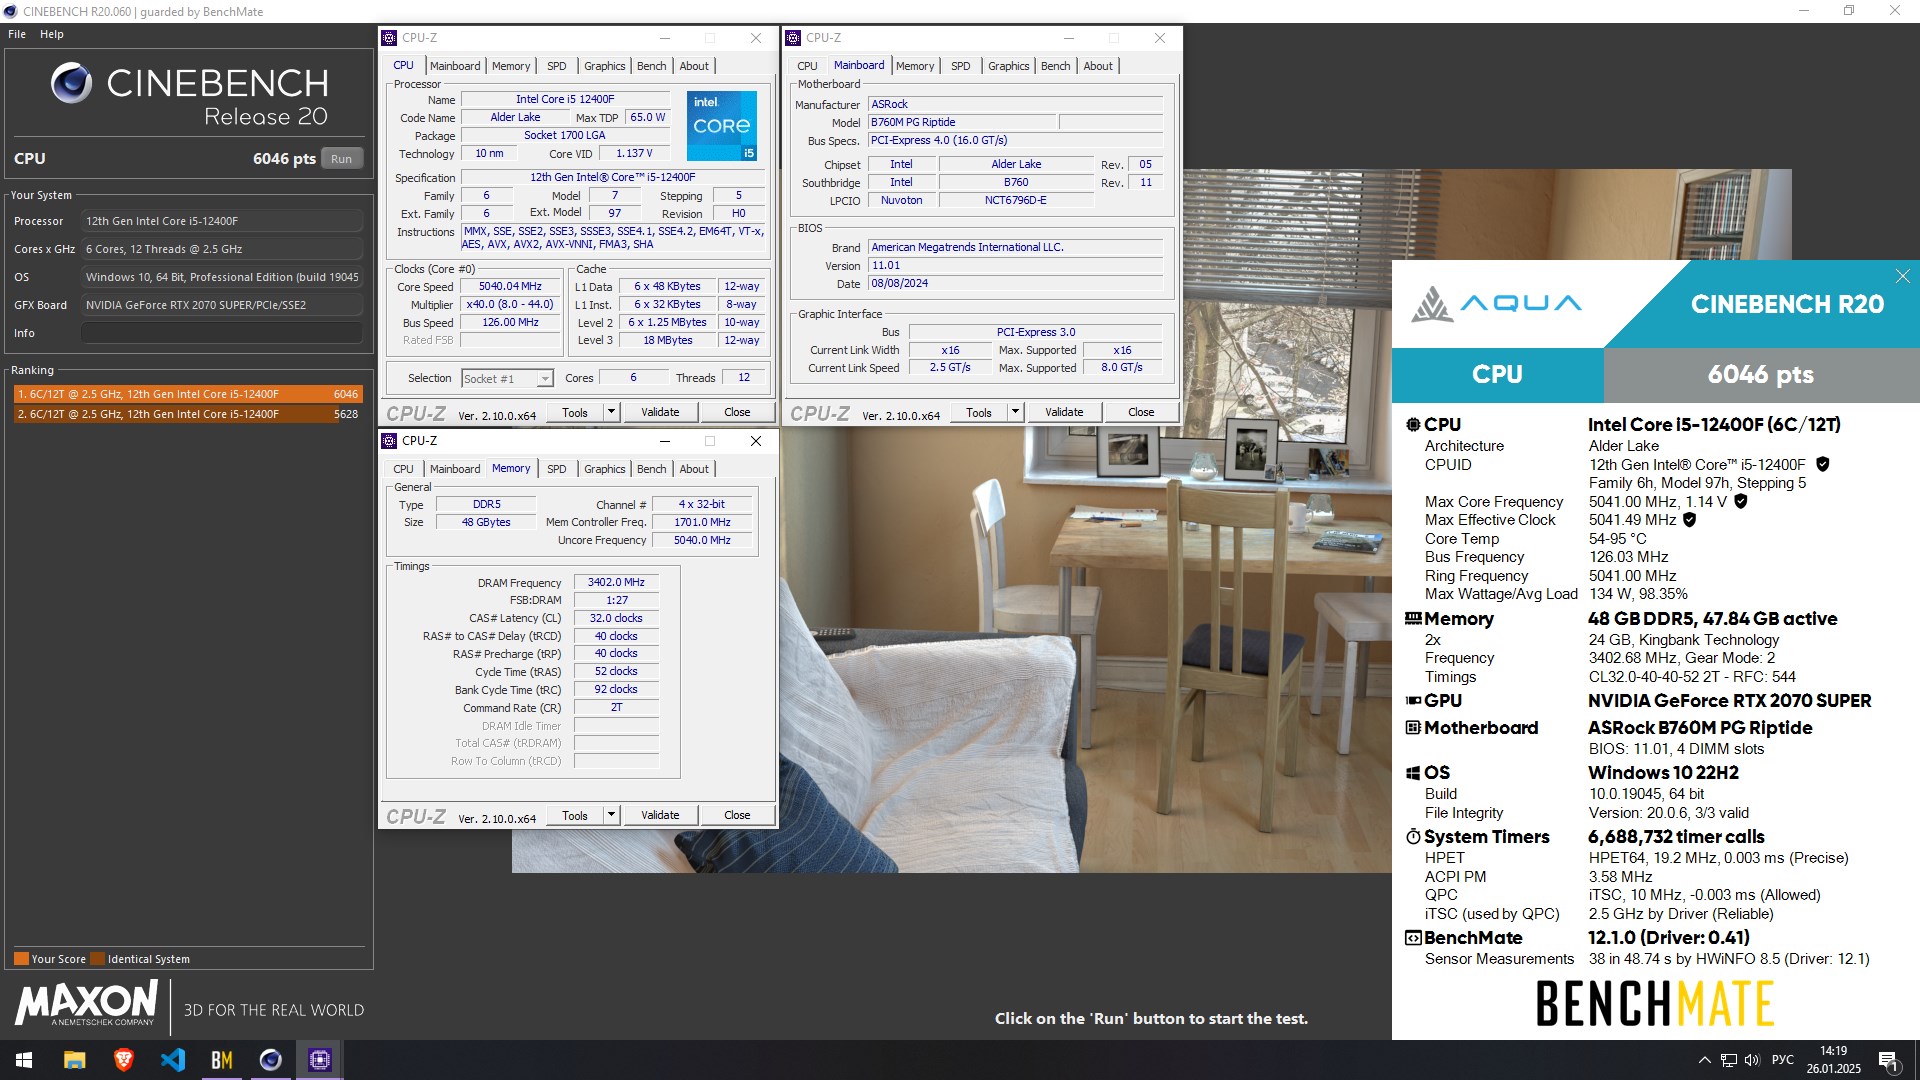Viewport: 1920px width, 1080px height.
Task: Open Memory tab in Mainboard CPU-Z window
Action: tap(915, 66)
